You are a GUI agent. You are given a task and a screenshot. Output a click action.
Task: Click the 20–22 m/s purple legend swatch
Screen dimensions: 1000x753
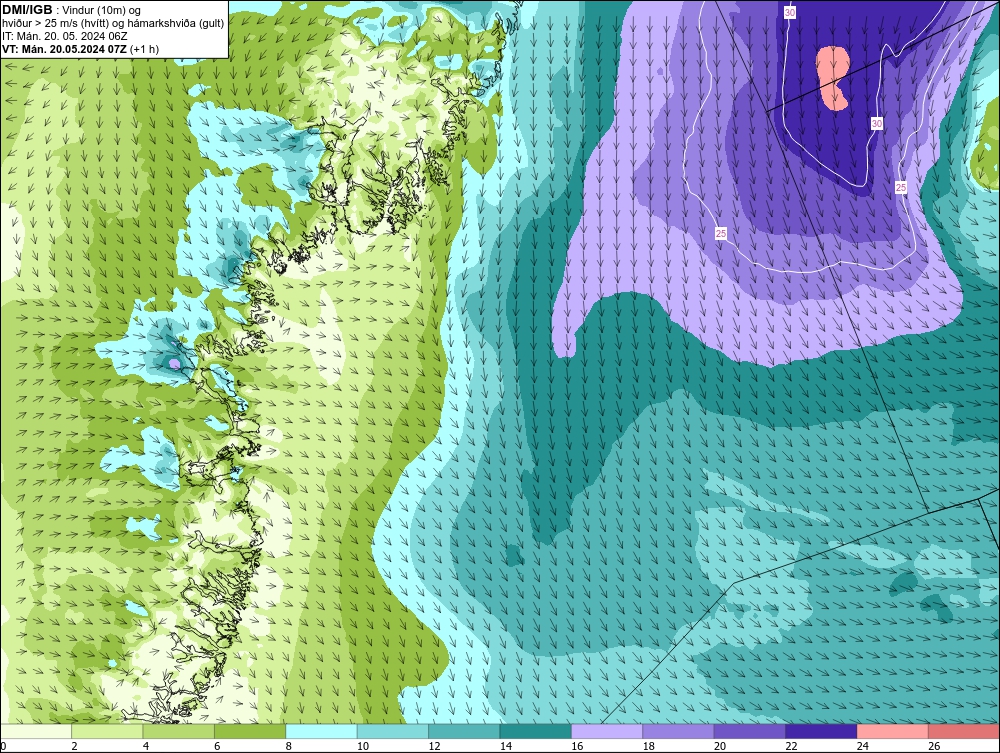[750, 731]
